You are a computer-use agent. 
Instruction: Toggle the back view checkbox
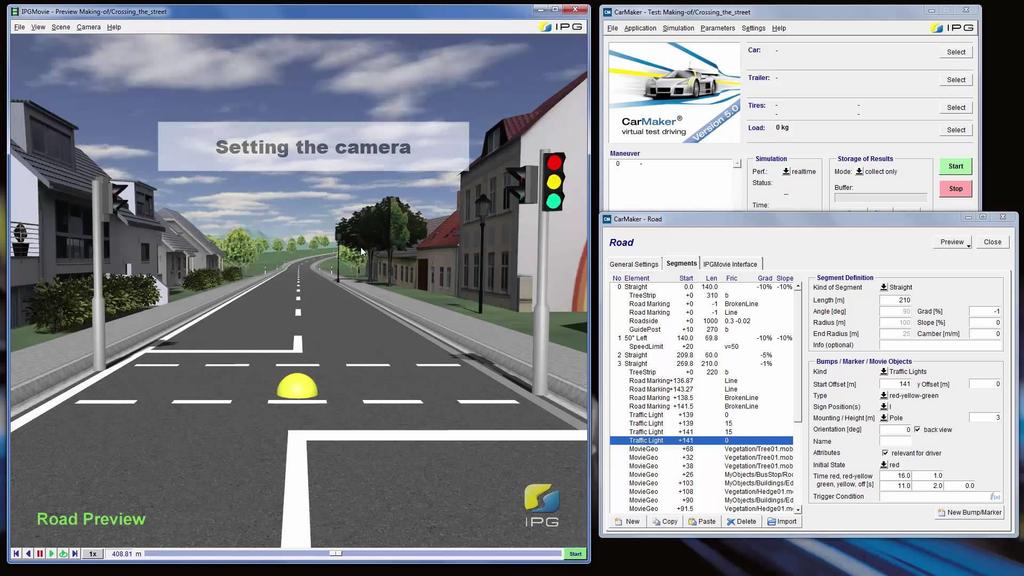coord(918,429)
